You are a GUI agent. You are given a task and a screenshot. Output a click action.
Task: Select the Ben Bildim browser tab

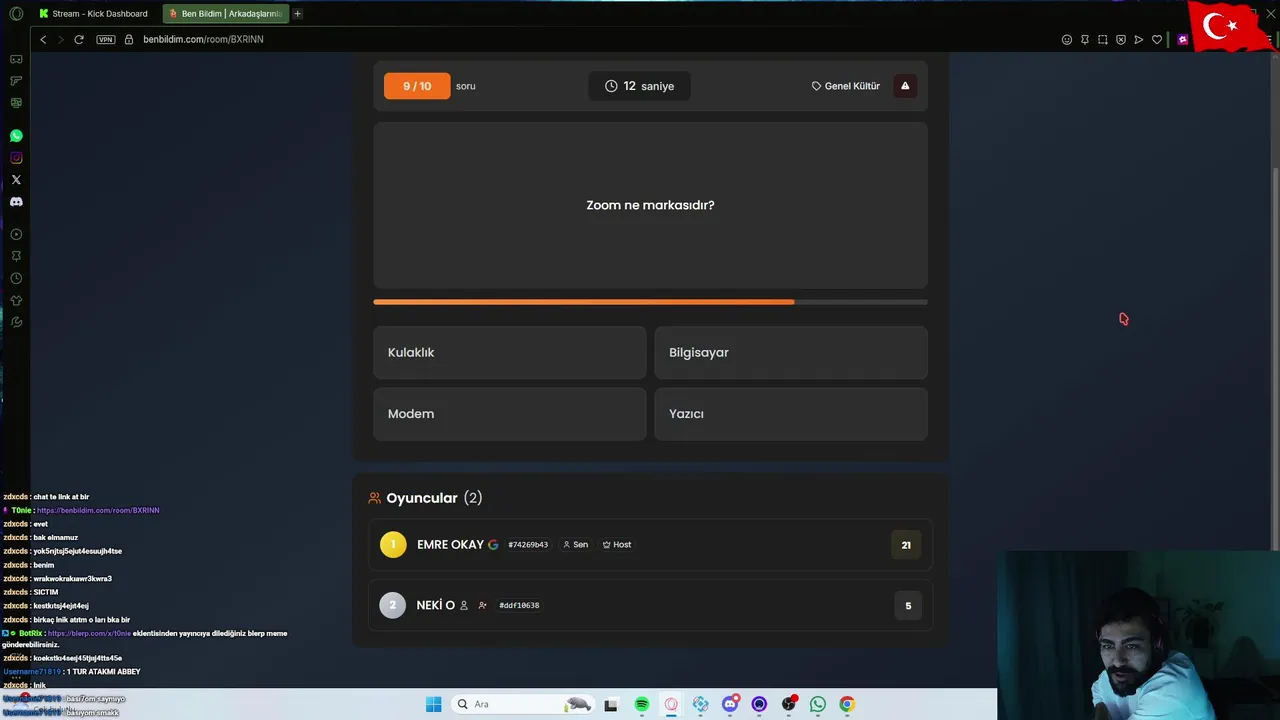(226, 13)
